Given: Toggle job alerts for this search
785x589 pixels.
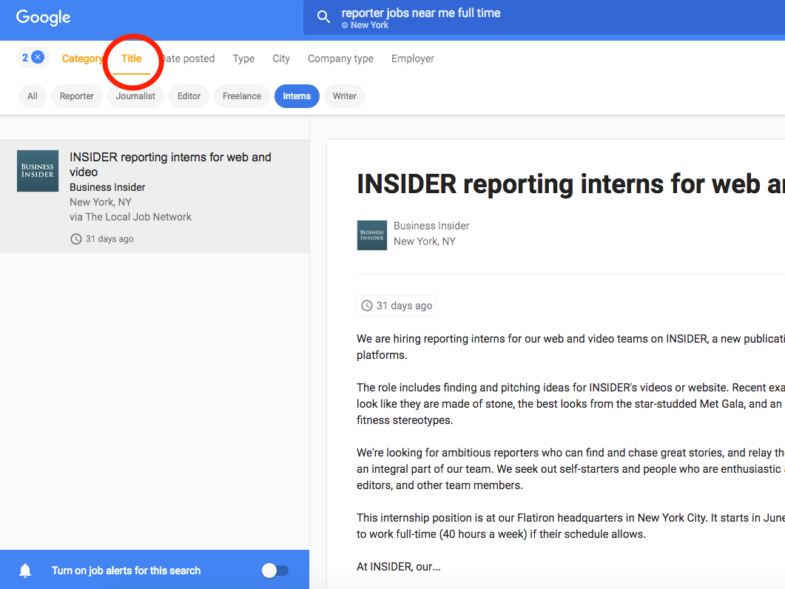Looking at the screenshot, I should coord(275,570).
